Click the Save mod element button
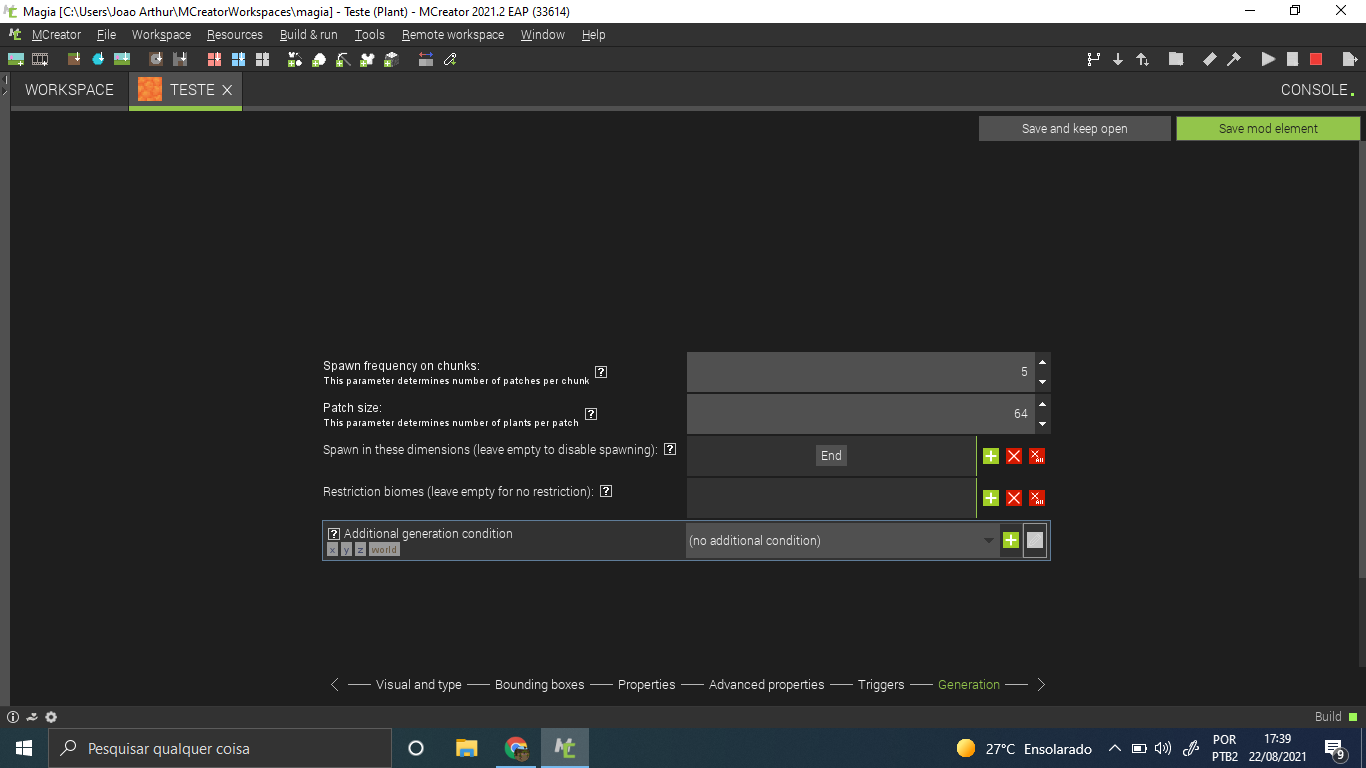This screenshot has width=1366, height=768. click(1267, 128)
